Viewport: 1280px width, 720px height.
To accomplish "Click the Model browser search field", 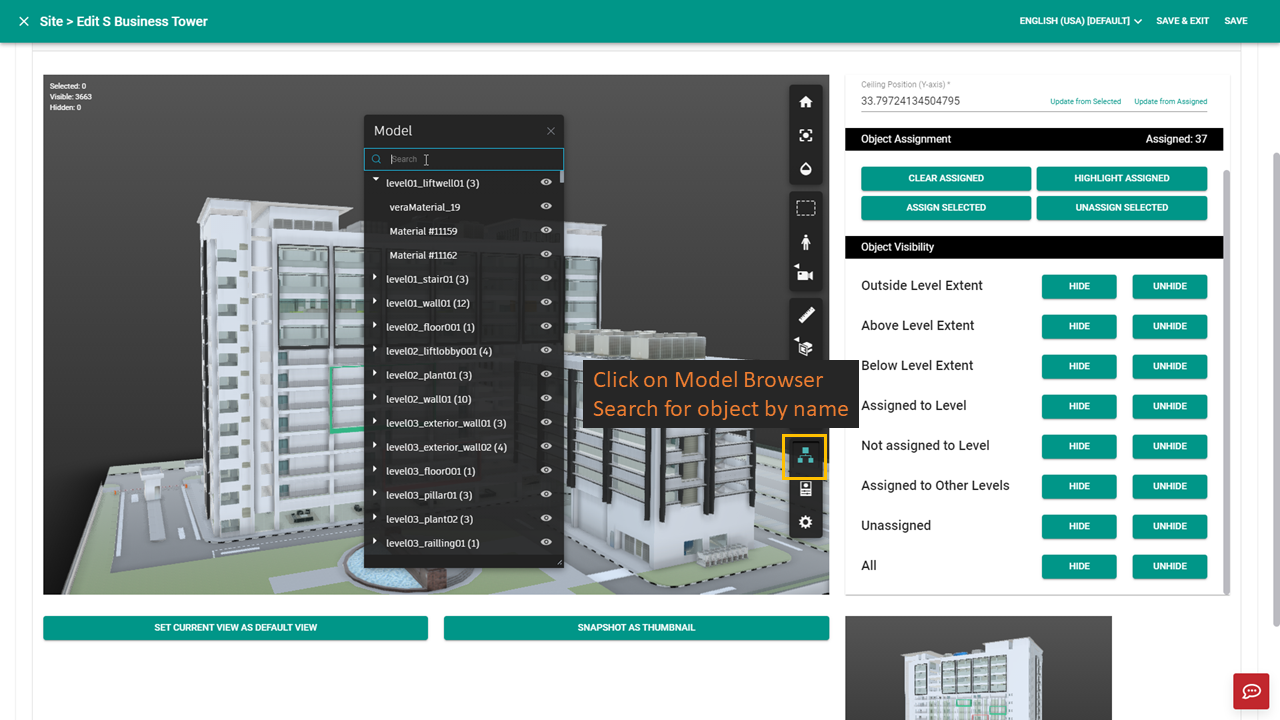I will point(464,159).
